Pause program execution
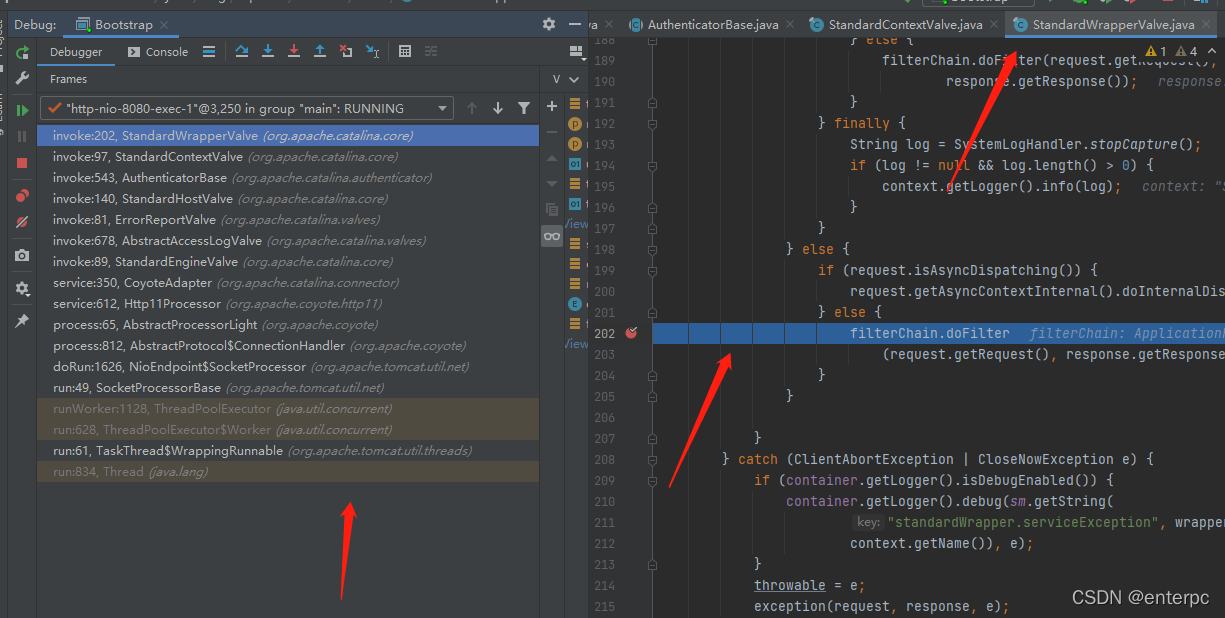 [x=21, y=136]
